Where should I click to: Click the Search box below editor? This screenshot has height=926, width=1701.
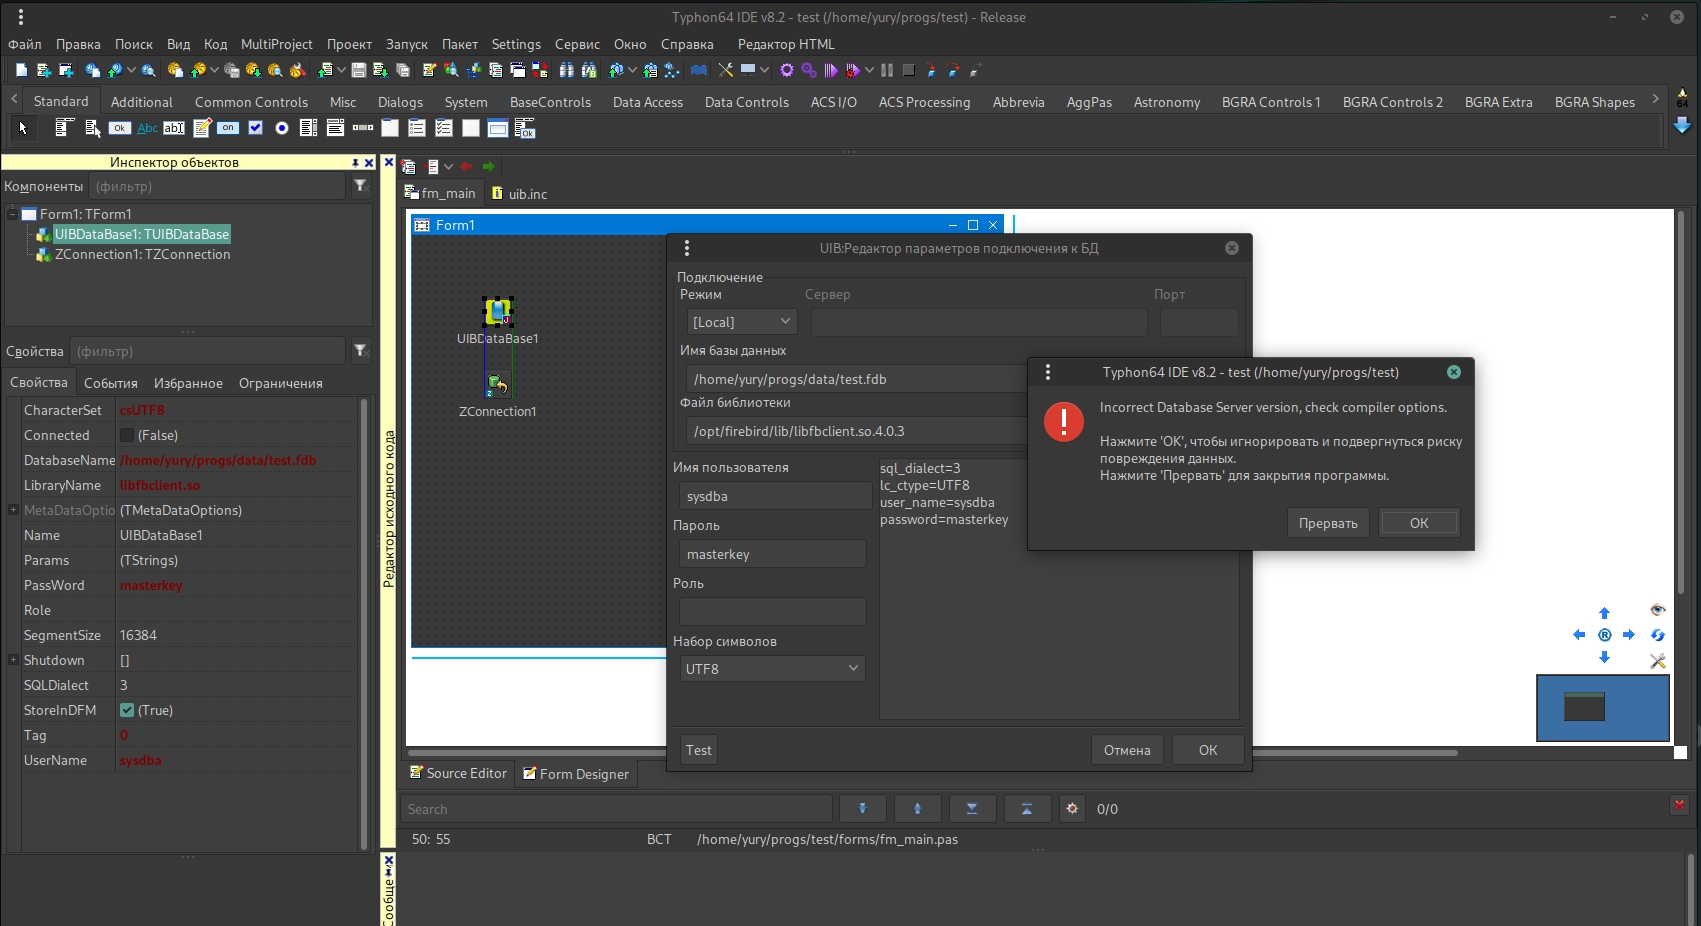[616, 809]
